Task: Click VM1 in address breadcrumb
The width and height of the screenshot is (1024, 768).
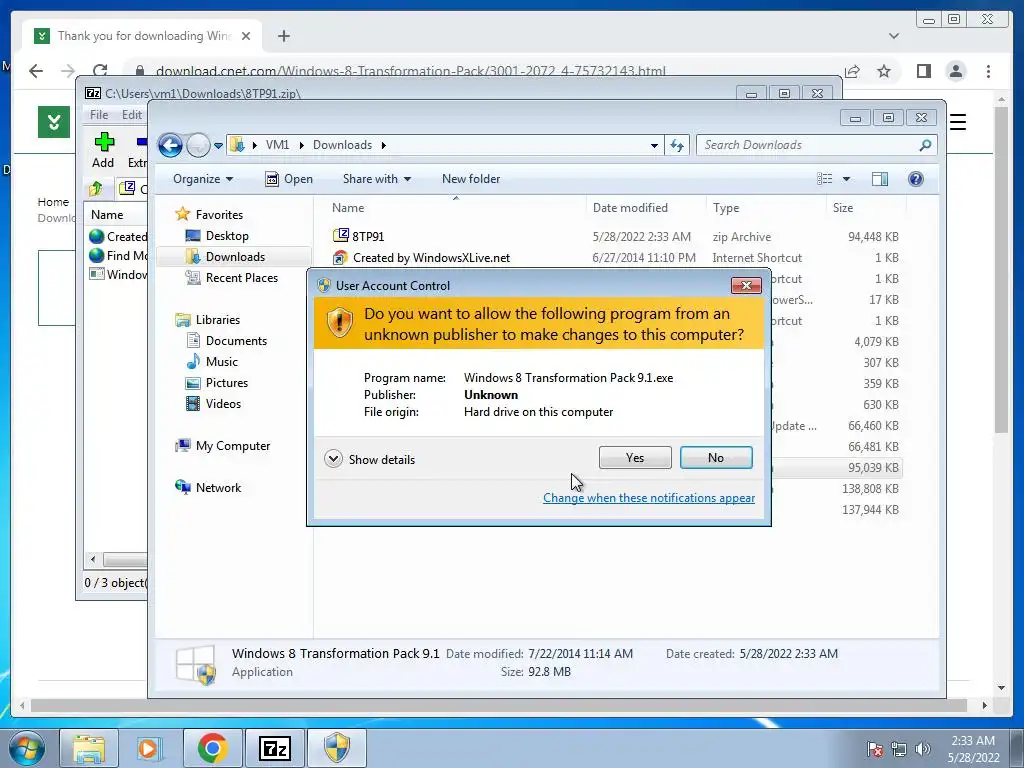Action: click(277, 145)
